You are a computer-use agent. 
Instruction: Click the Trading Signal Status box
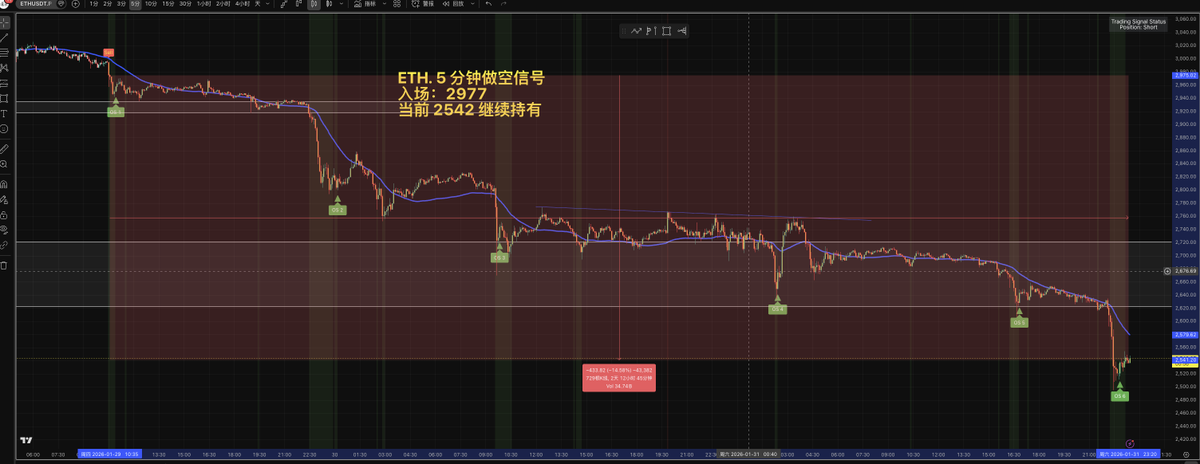pyautogui.click(x=1138, y=25)
